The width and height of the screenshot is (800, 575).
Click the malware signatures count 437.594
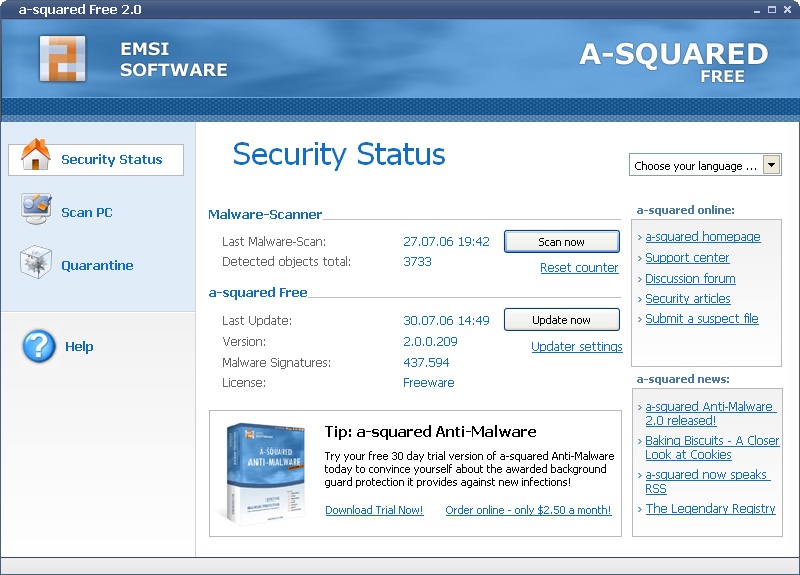(x=426, y=363)
